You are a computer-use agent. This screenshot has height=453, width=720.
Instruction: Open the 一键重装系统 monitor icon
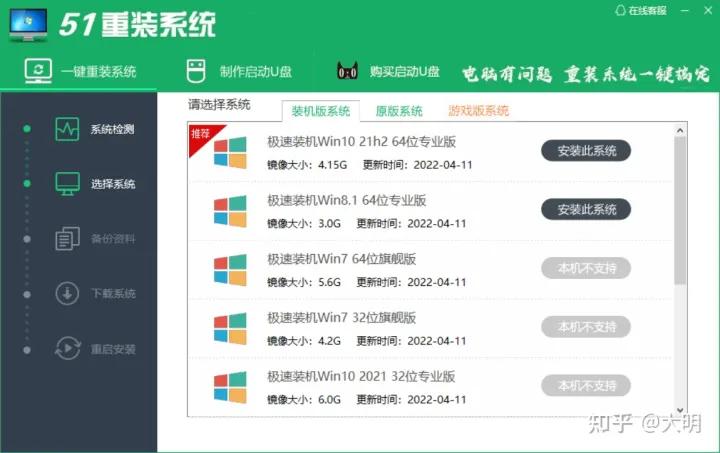(x=38, y=71)
